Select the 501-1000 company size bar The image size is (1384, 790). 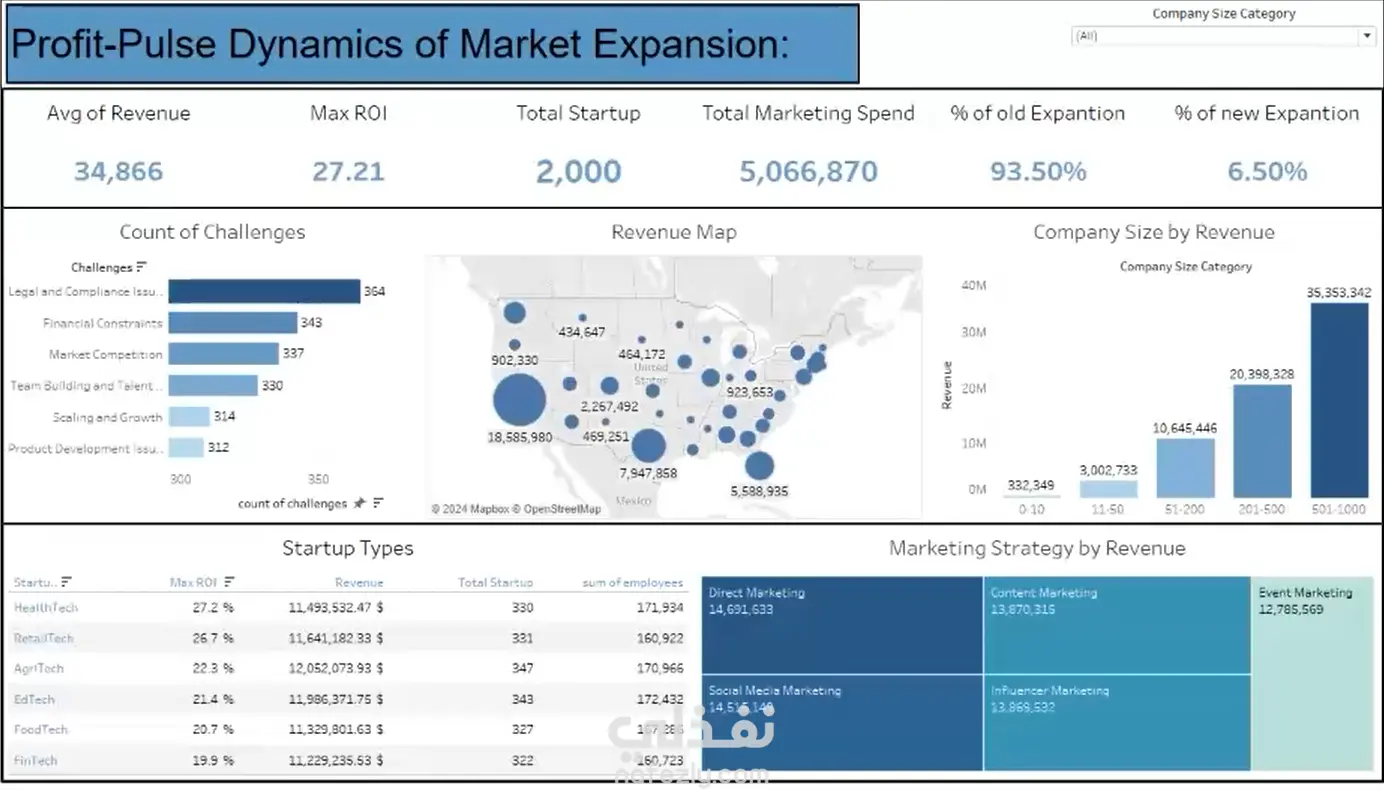(x=1339, y=400)
